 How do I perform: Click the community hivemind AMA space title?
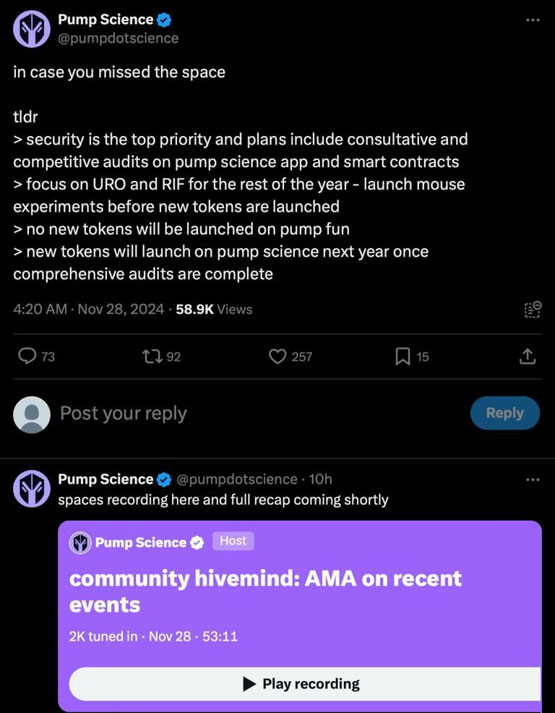tap(265, 591)
